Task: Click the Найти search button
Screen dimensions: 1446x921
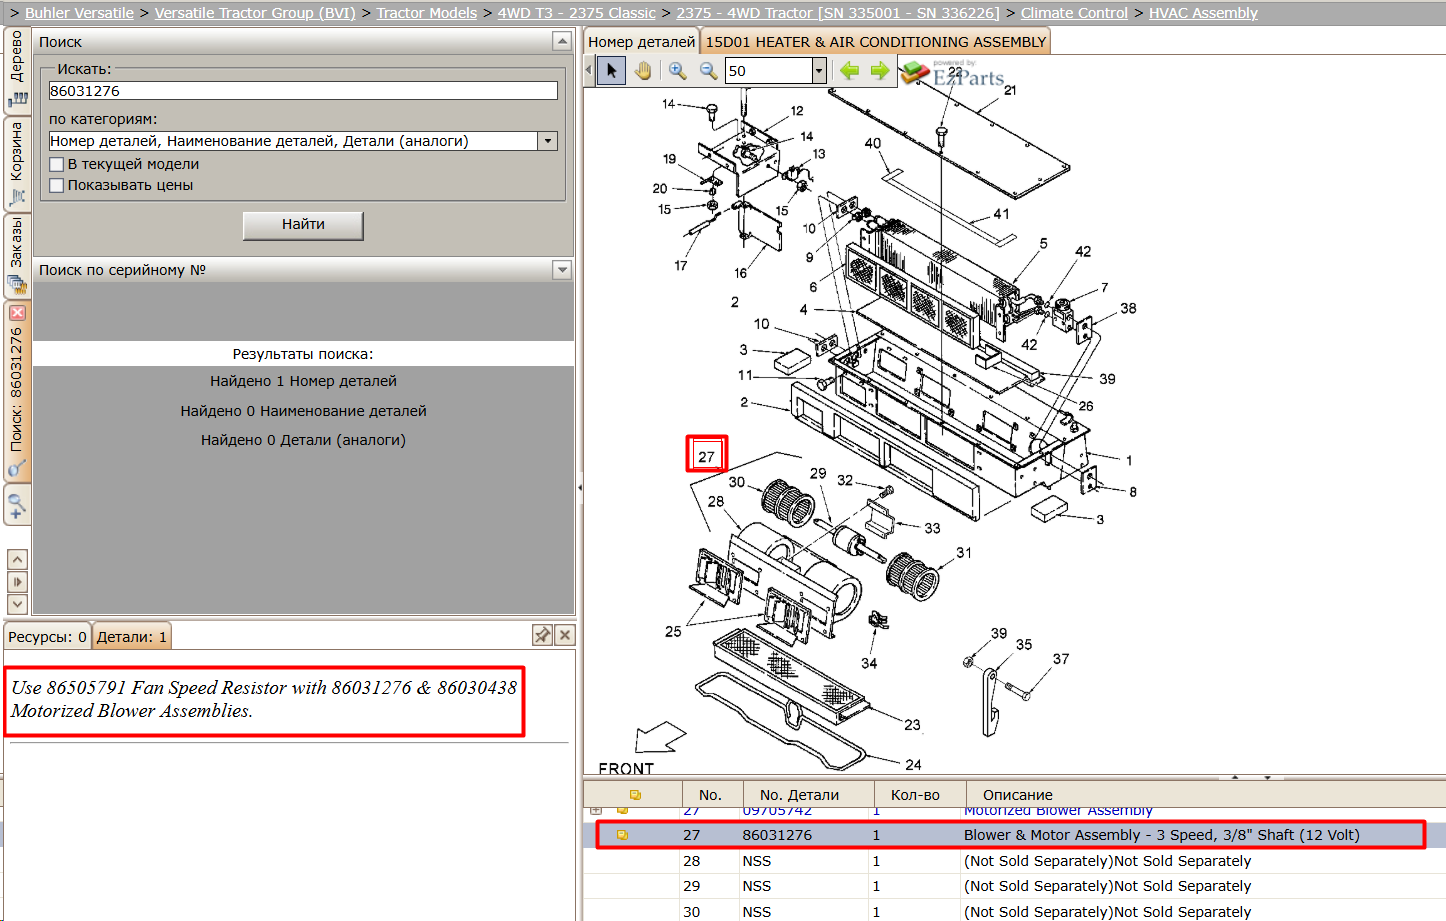Action: tap(303, 225)
